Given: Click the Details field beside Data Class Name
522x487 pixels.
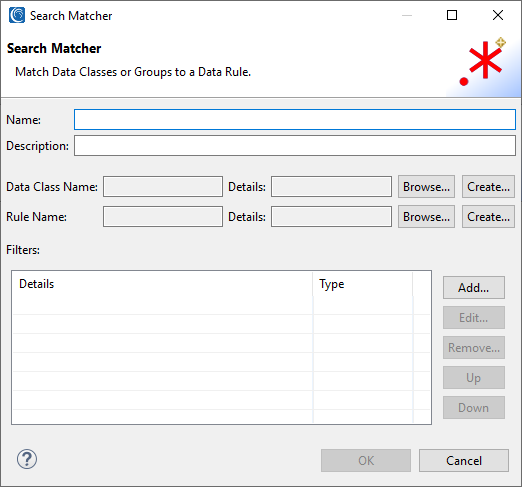Looking at the screenshot, I should tap(331, 187).
